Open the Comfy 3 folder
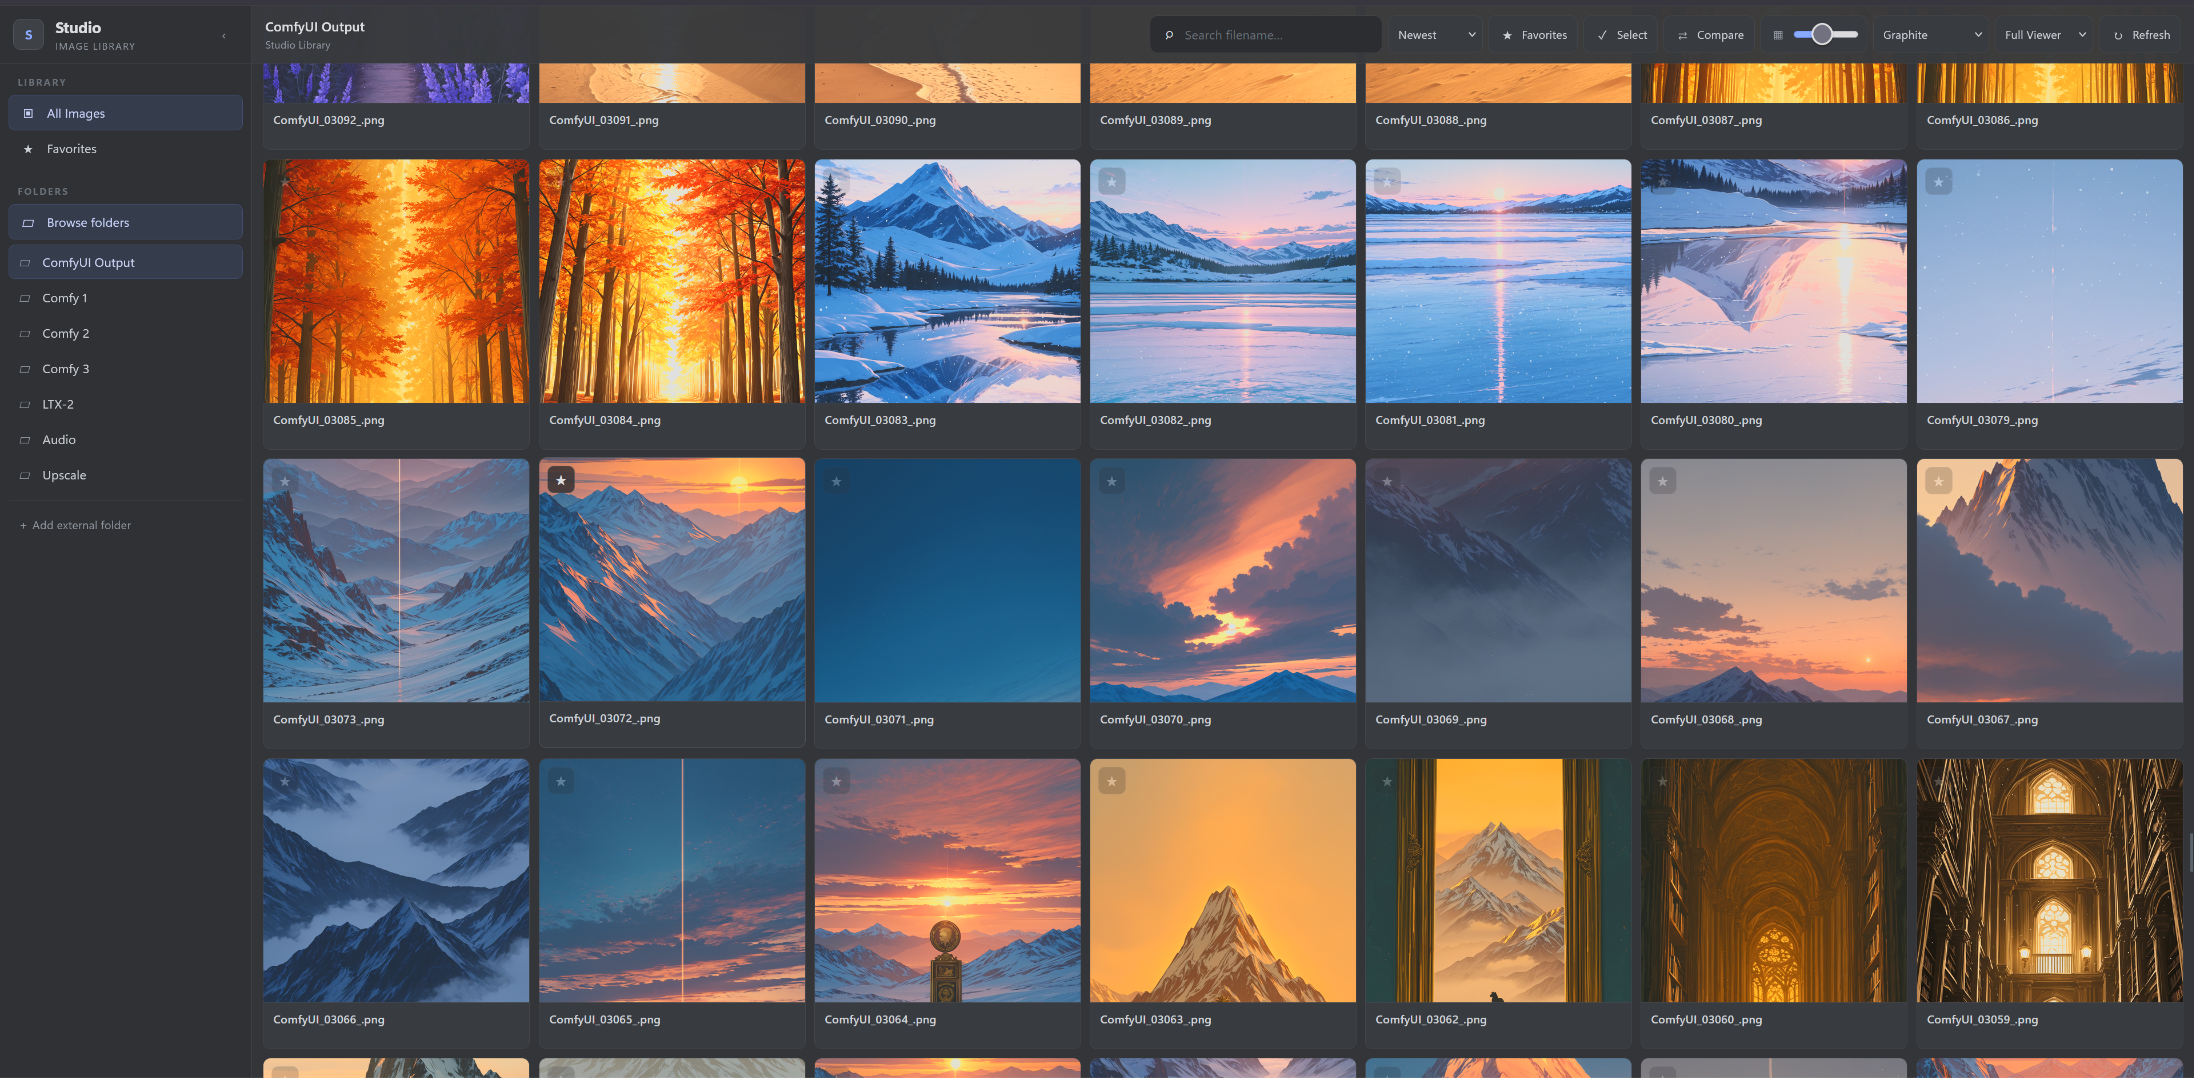This screenshot has width=2194, height=1078. tap(126, 369)
